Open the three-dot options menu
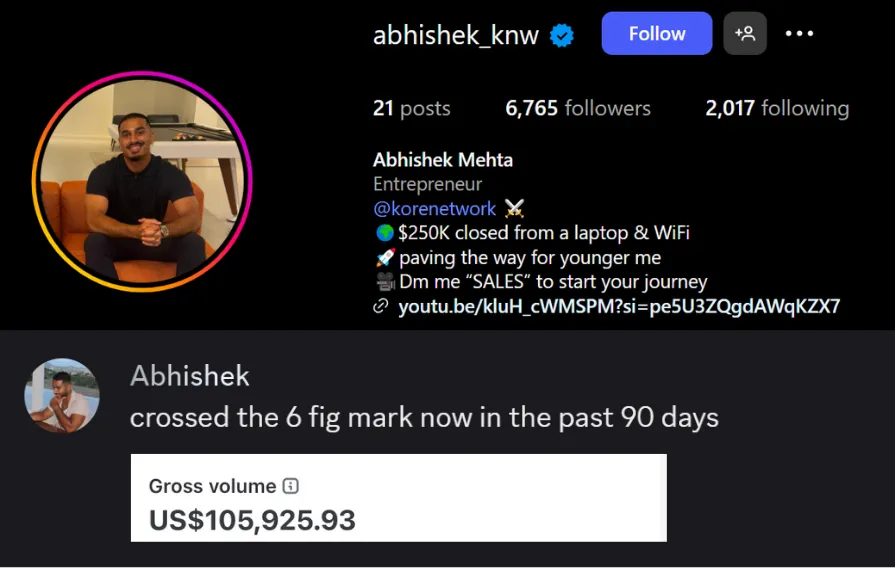 [x=799, y=34]
